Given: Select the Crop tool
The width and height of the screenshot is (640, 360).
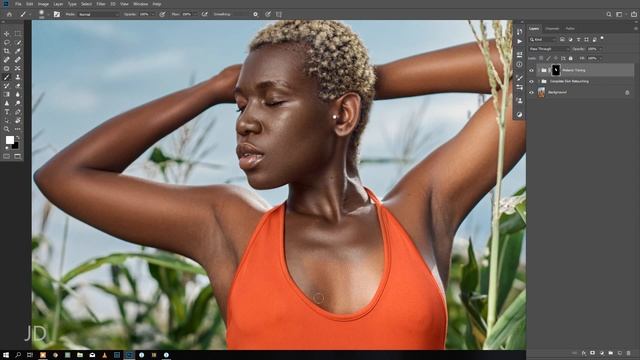Looking at the screenshot, I should tap(7, 51).
